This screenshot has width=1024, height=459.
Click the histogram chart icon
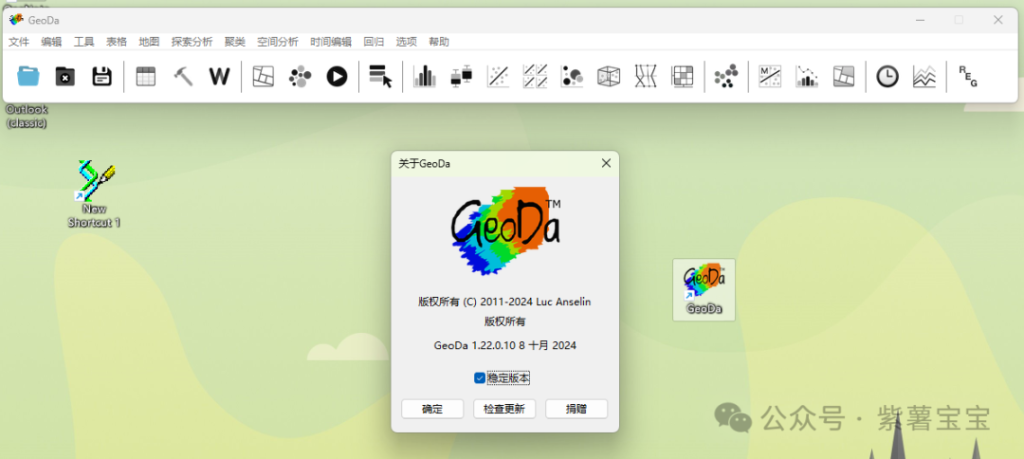pos(425,76)
